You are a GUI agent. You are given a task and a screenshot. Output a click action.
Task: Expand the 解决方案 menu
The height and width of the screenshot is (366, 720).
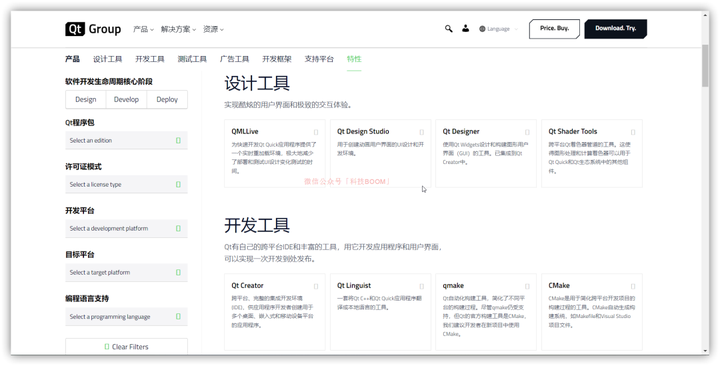coord(178,29)
